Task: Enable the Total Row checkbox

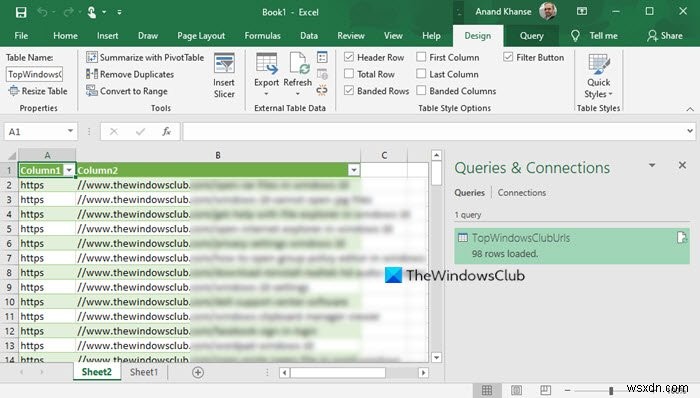Action: point(349,74)
